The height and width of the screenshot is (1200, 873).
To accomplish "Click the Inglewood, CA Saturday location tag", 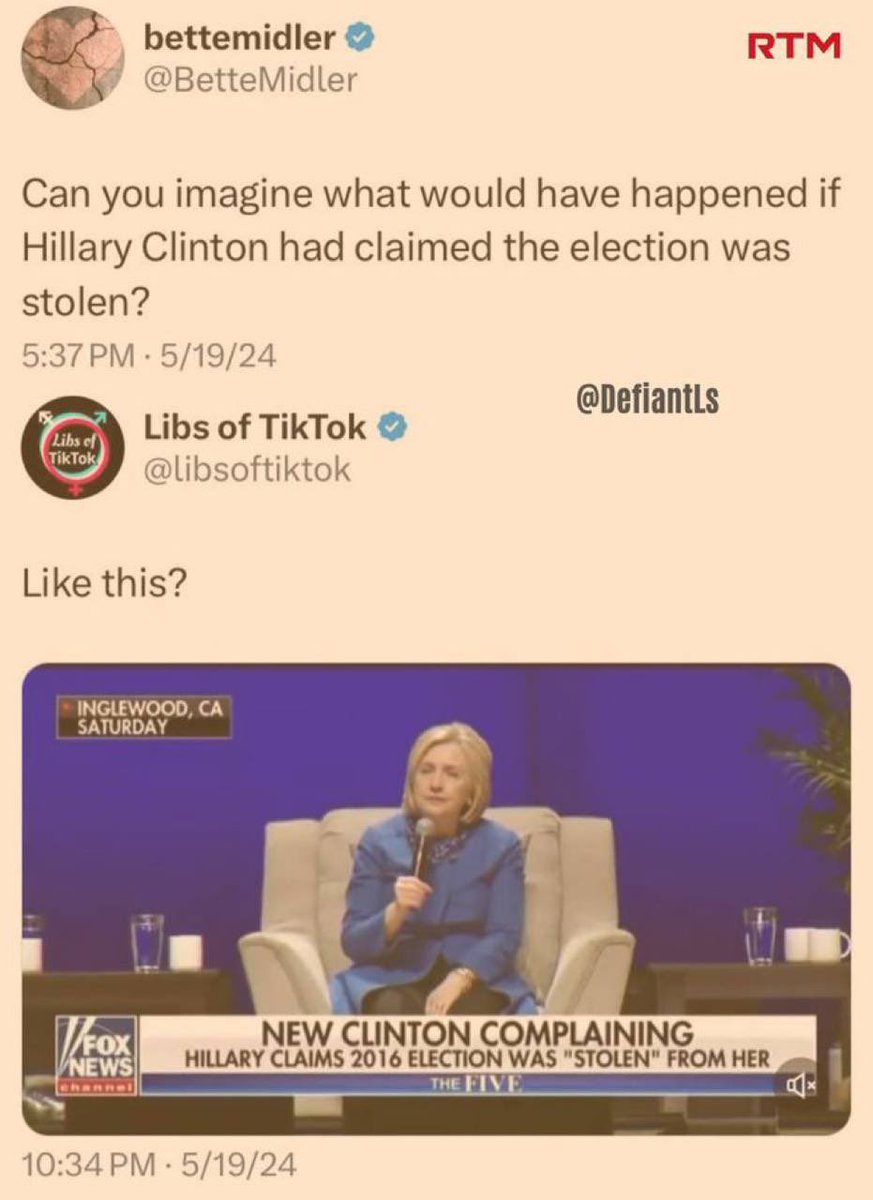I will point(145,717).
